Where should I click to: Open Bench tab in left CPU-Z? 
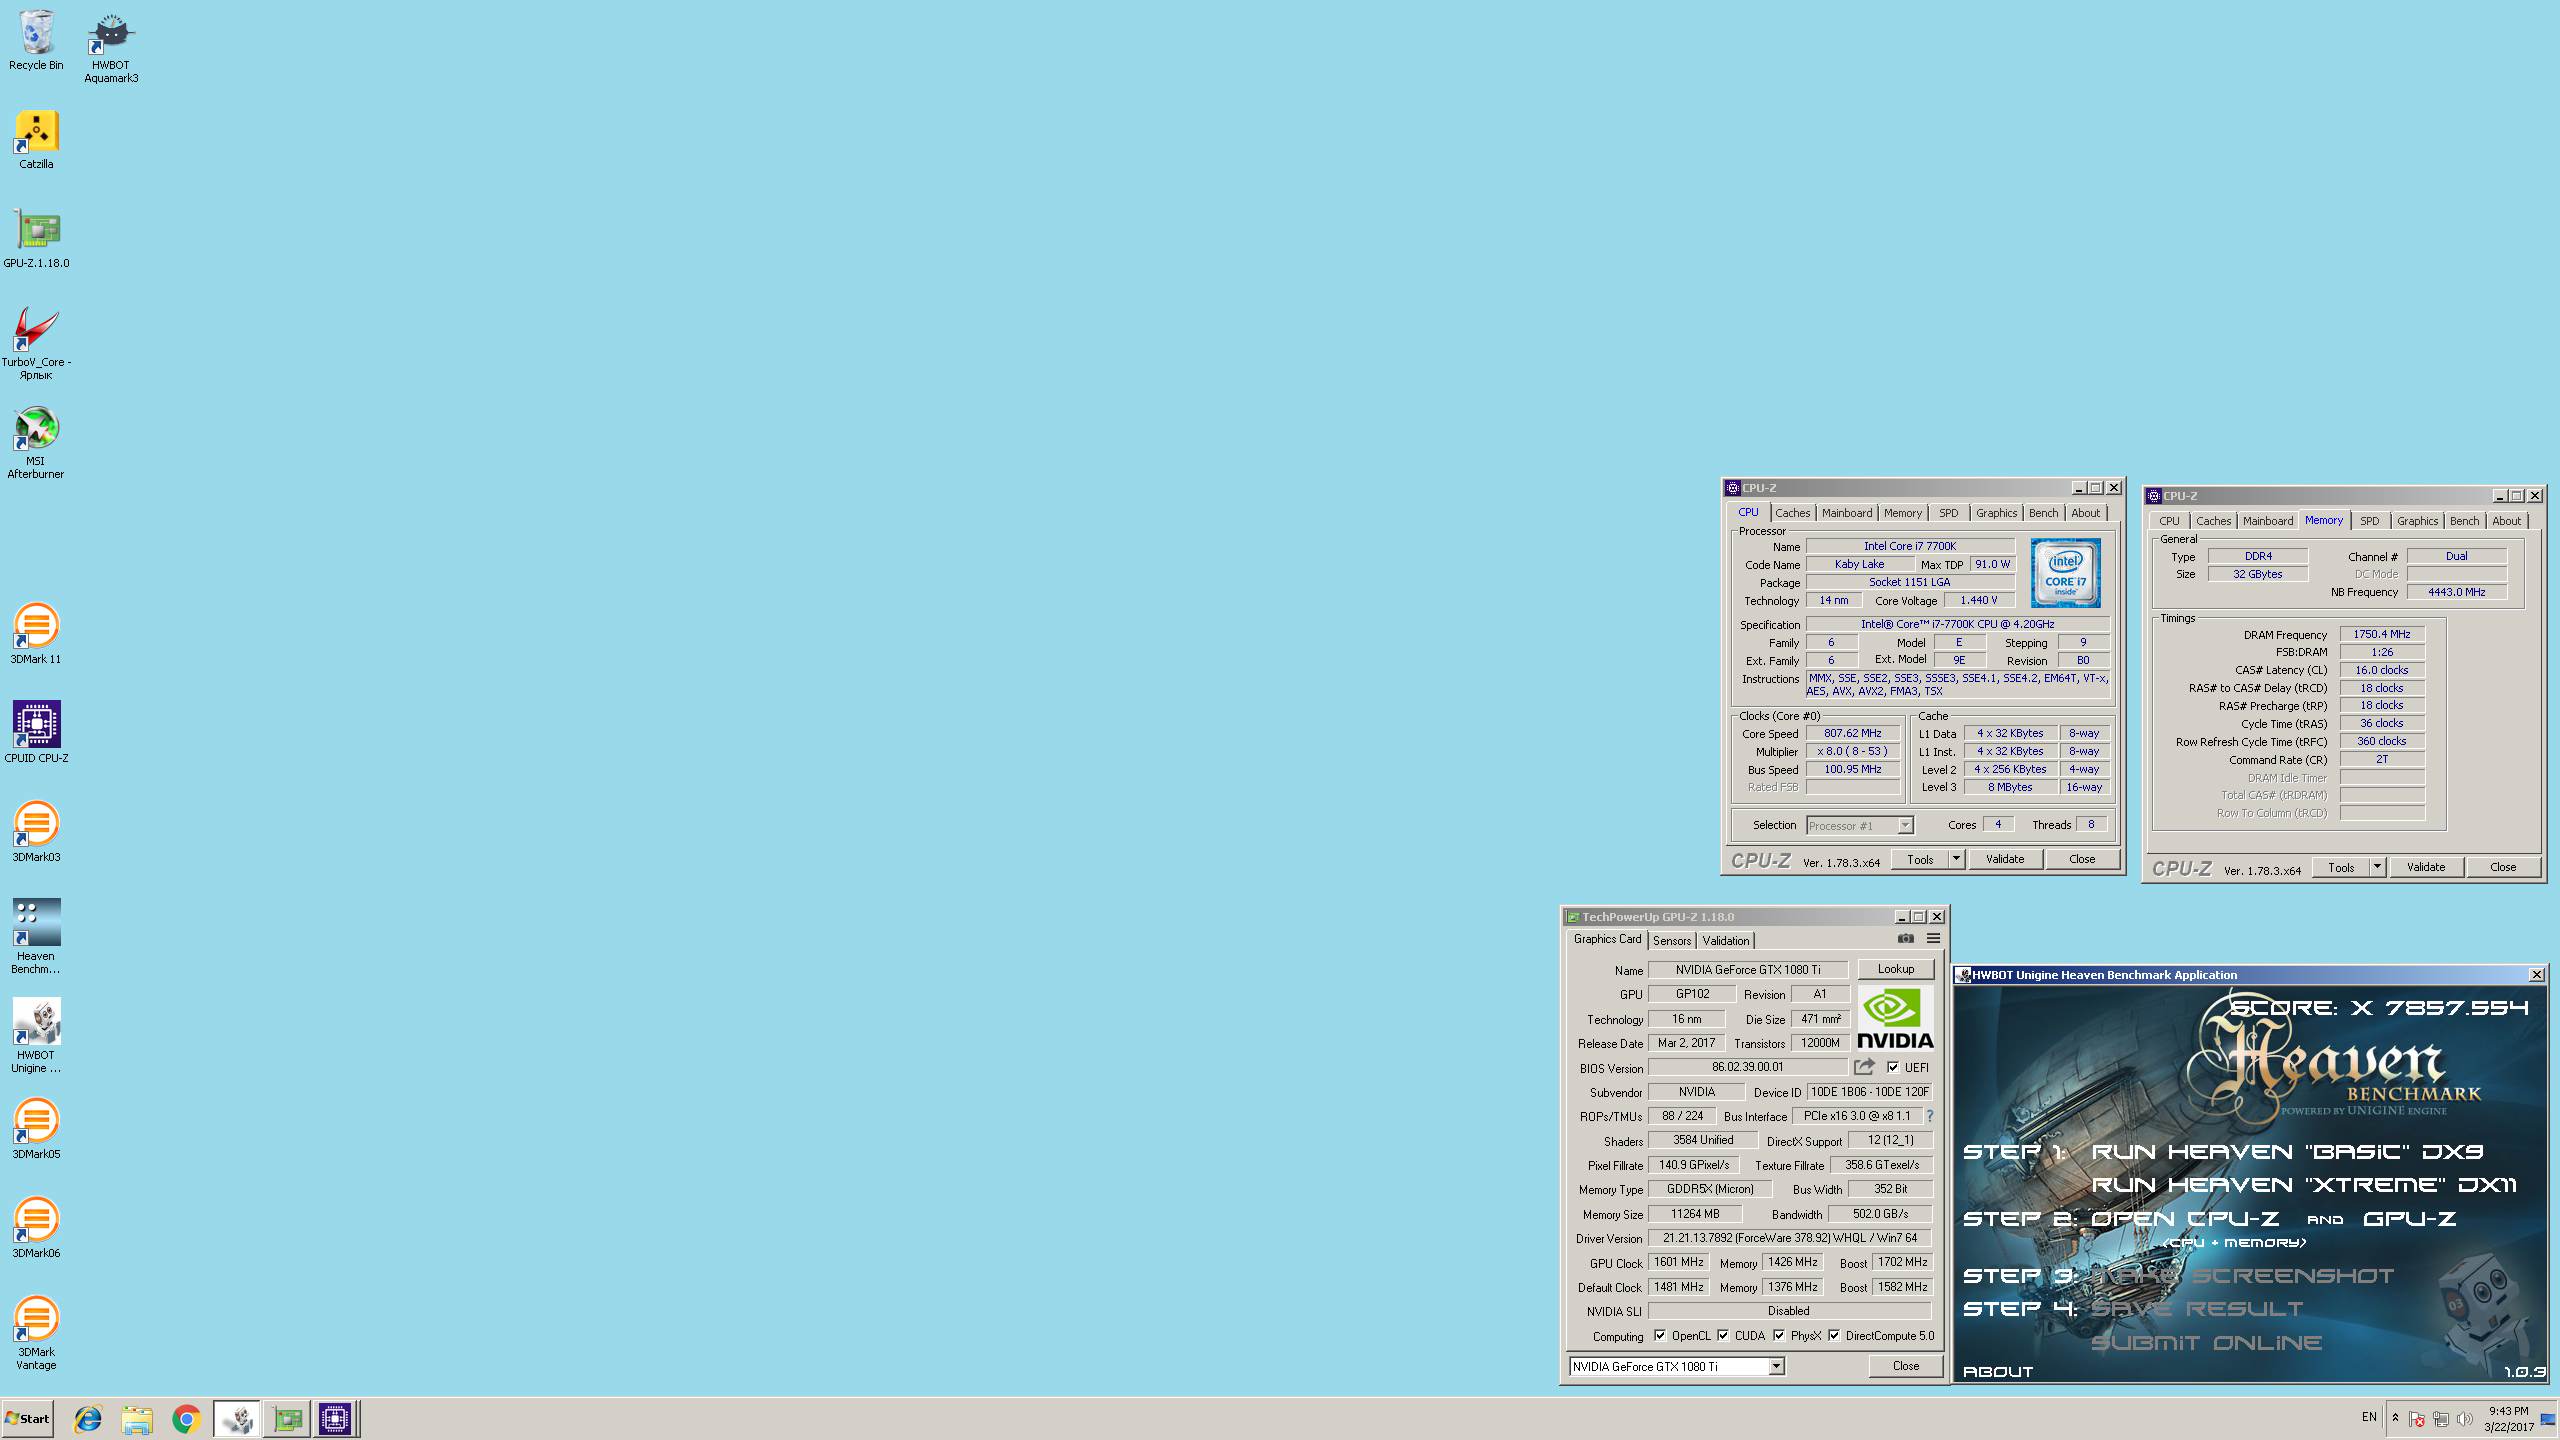click(x=2043, y=513)
